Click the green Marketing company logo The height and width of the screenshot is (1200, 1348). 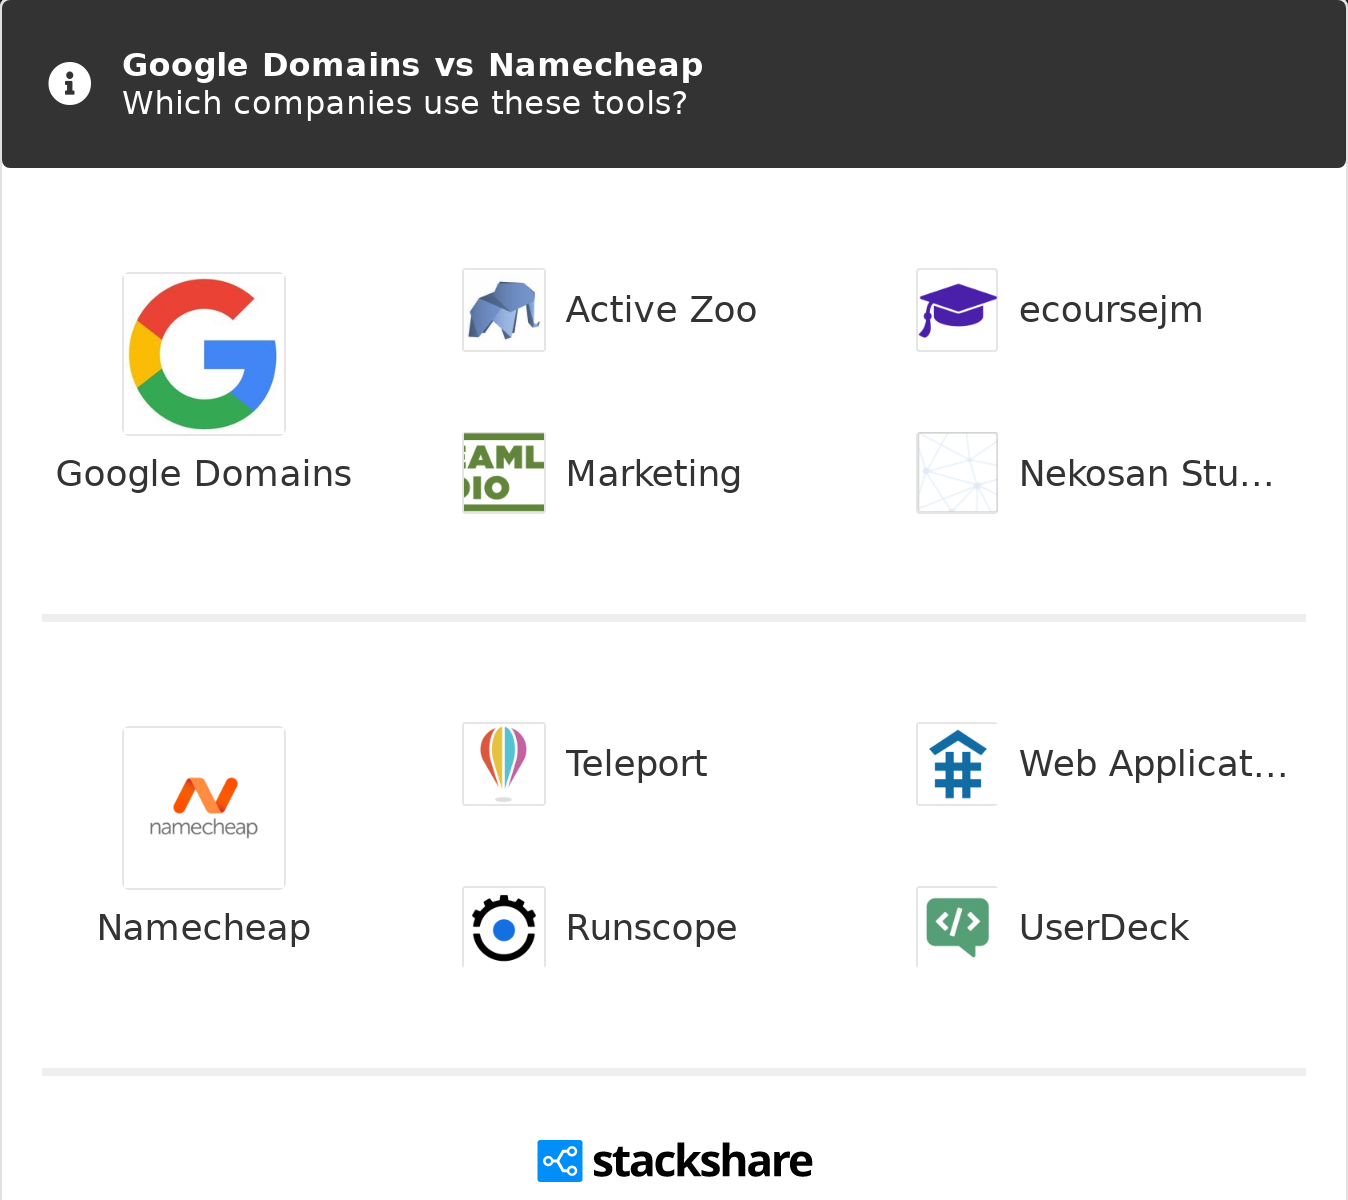pos(504,473)
